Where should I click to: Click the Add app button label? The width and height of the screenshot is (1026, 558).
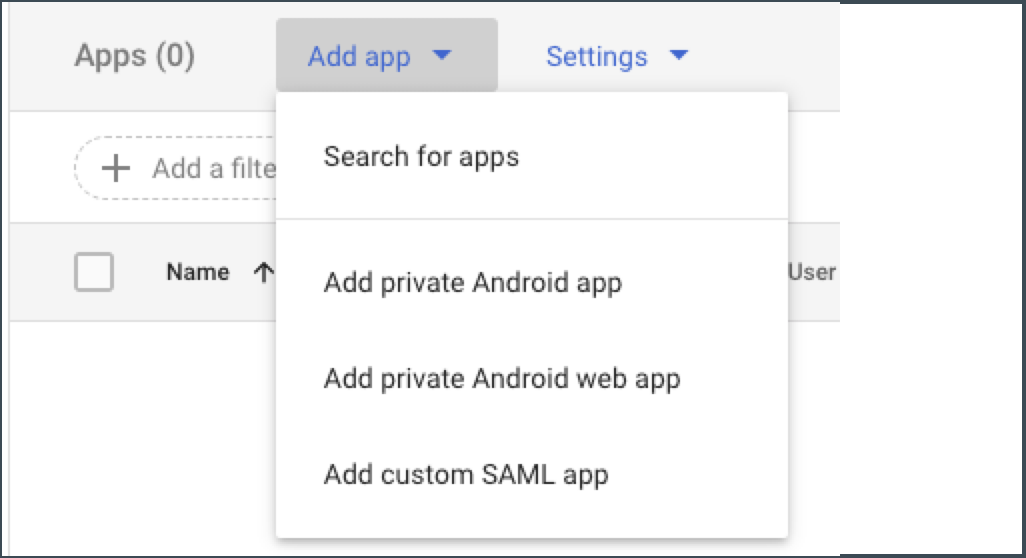tap(359, 57)
